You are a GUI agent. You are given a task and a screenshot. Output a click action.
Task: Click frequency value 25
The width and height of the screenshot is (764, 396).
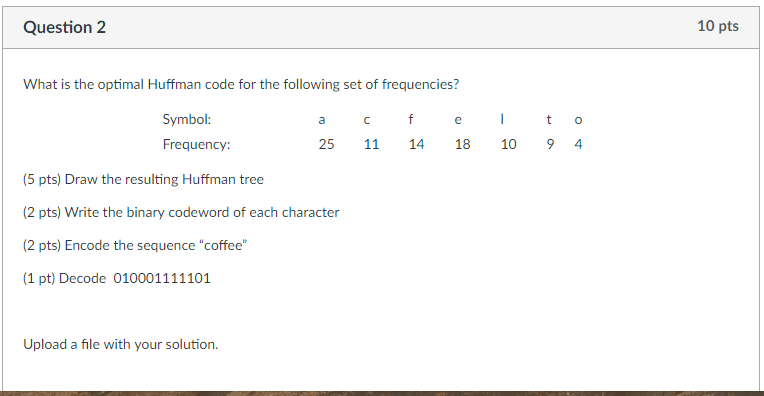tap(326, 144)
